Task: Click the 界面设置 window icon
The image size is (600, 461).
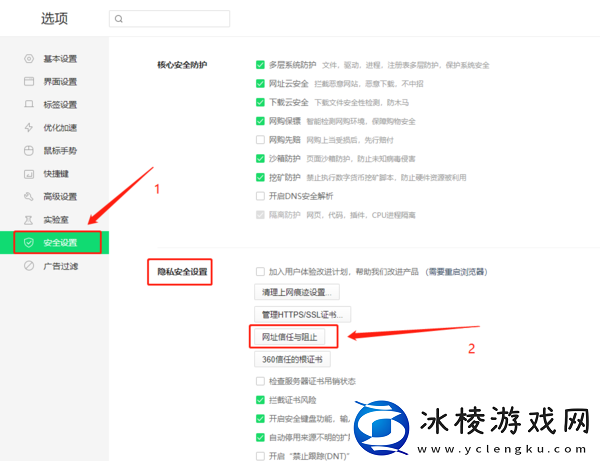Action: (29, 81)
